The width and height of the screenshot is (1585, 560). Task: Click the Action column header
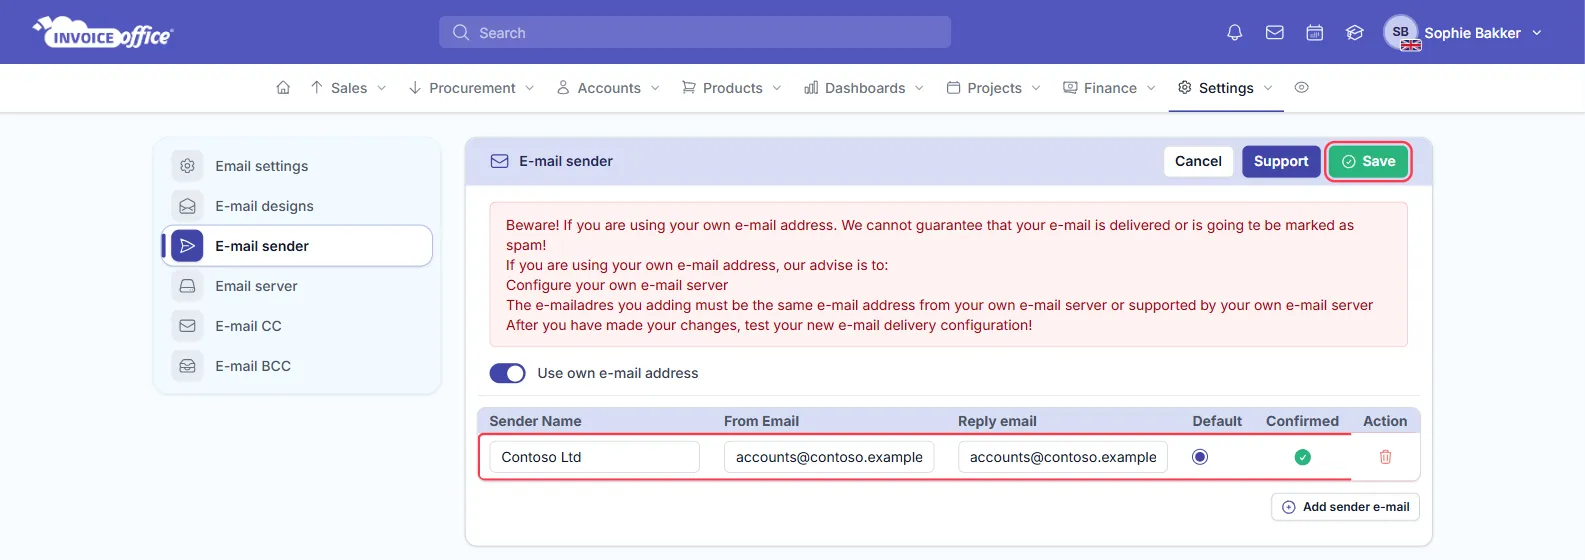[x=1385, y=421]
